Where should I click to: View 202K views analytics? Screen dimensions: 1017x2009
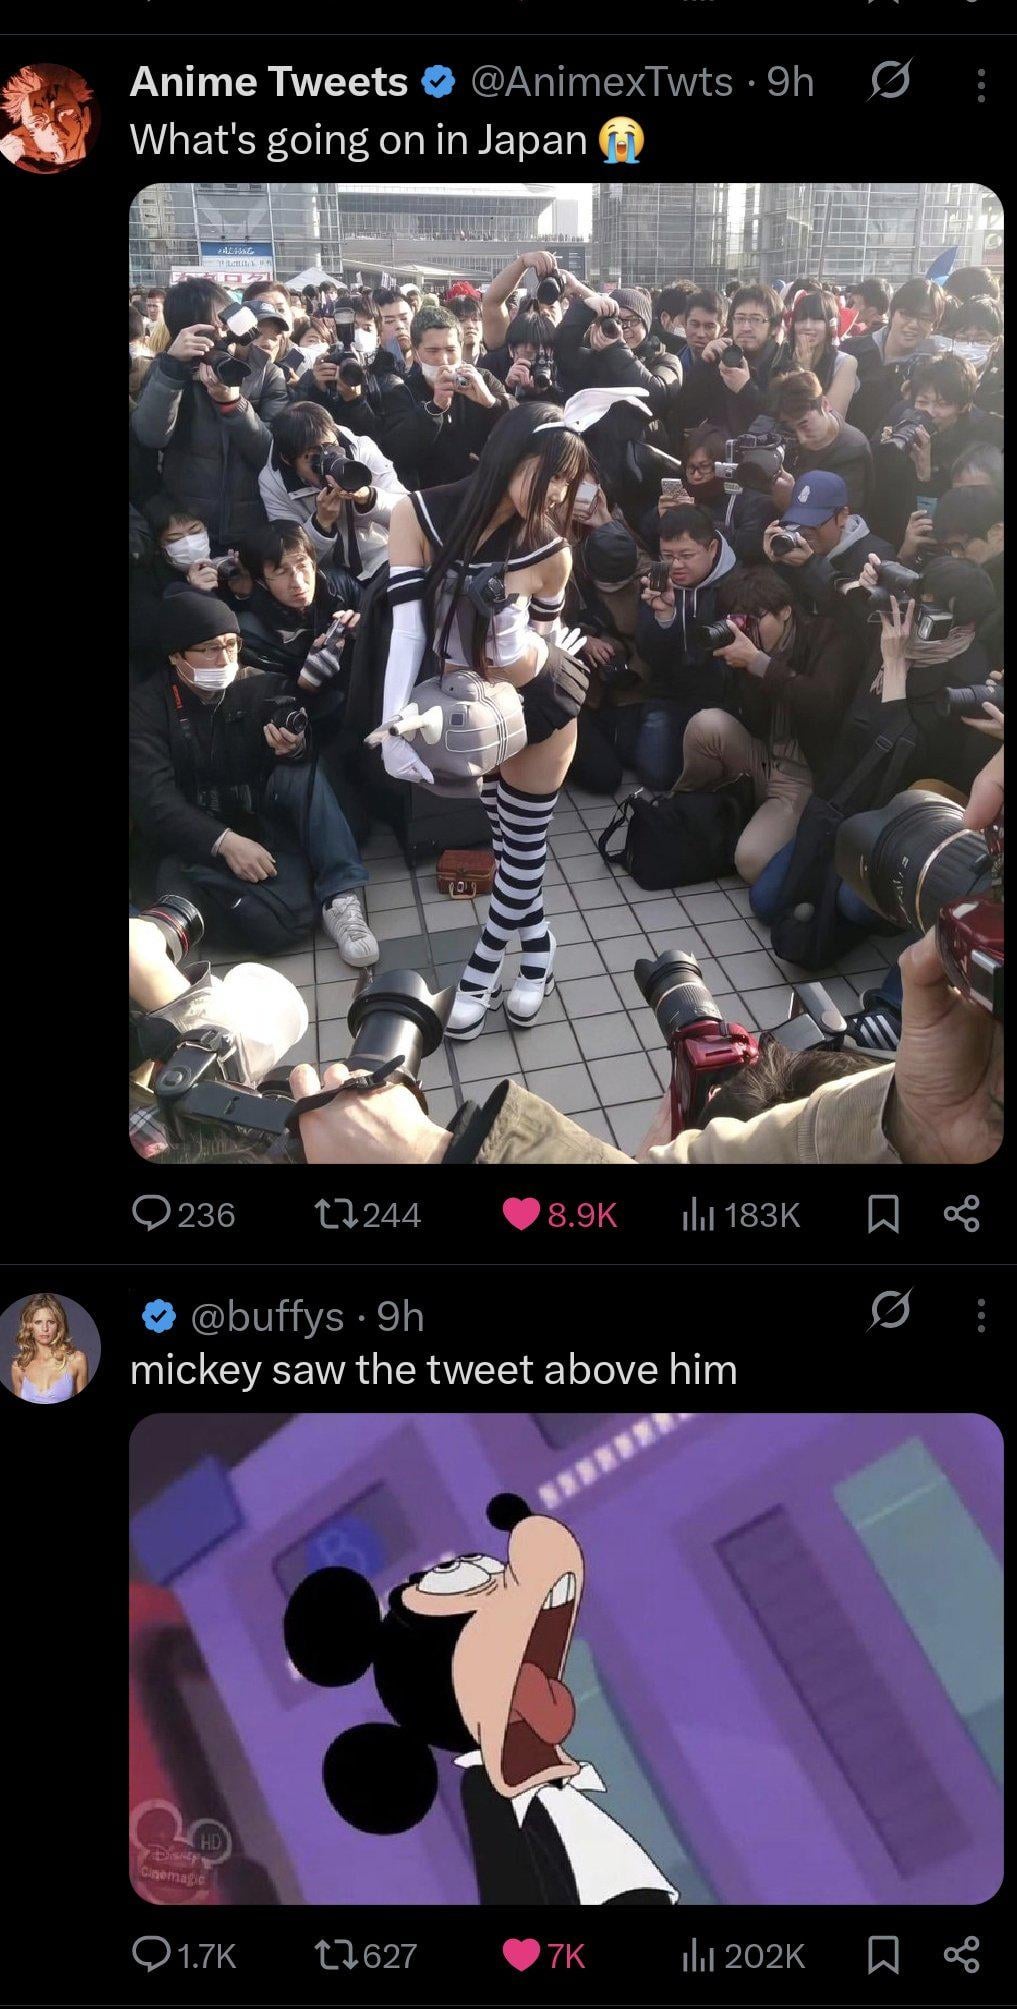click(x=742, y=1954)
